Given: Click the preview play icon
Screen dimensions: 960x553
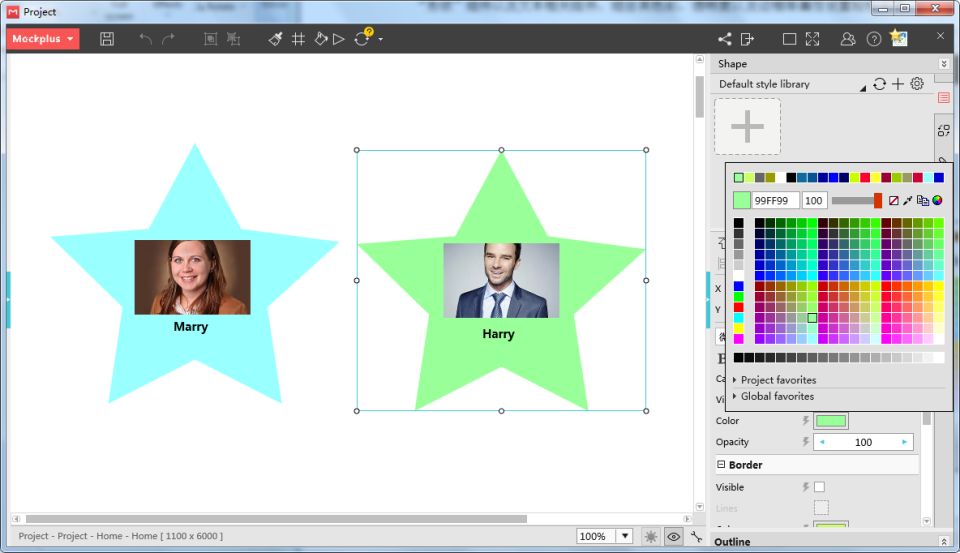Looking at the screenshot, I should click(339, 39).
